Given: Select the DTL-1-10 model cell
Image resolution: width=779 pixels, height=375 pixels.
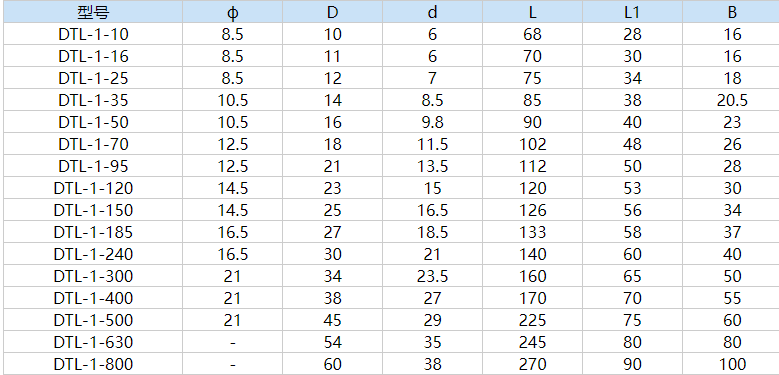Looking at the screenshot, I should [x=93, y=34].
